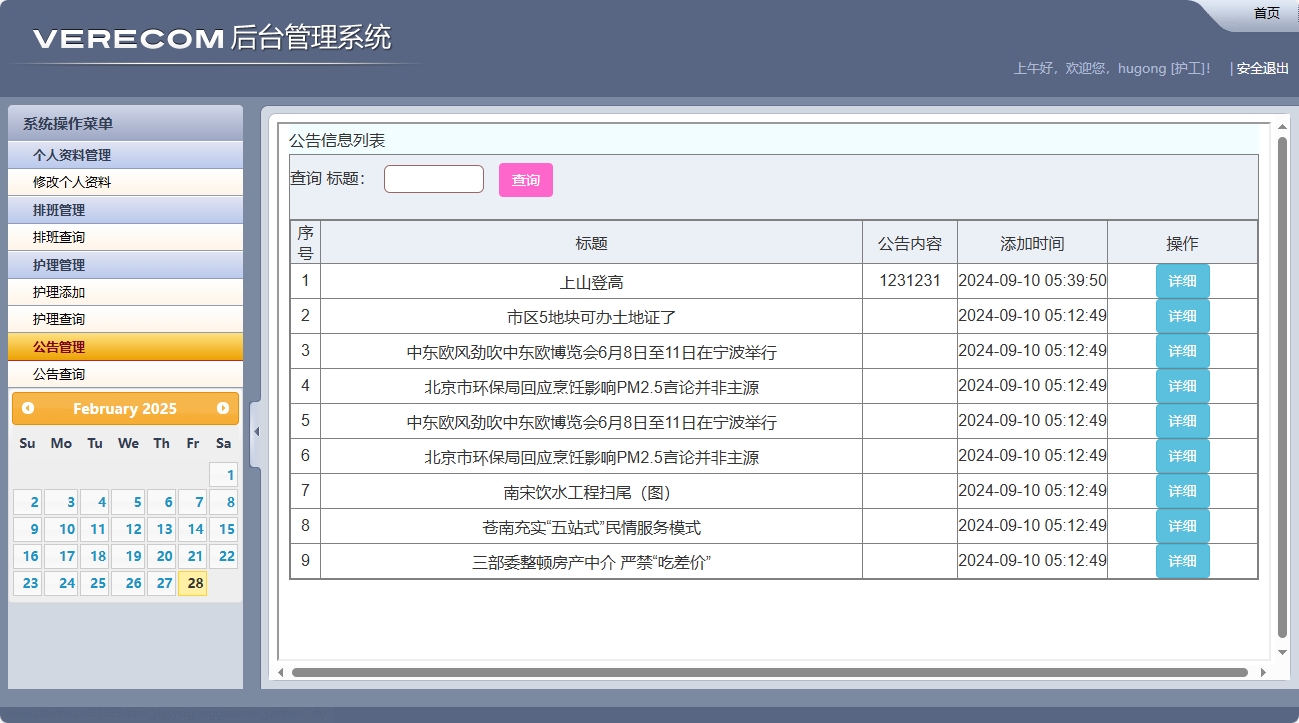View 详细 for the 三部委整顿房产中介 row
The height and width of the screenshot is (723, 1299).
pos(1182,561)
